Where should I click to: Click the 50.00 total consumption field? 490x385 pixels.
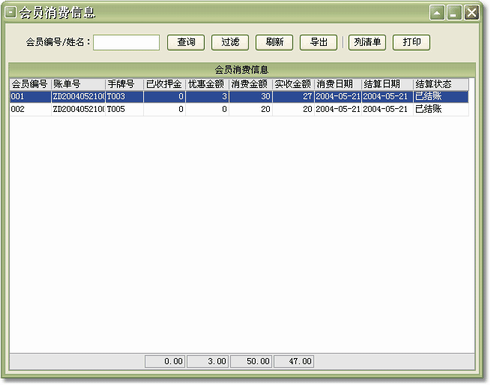(251, 361)
